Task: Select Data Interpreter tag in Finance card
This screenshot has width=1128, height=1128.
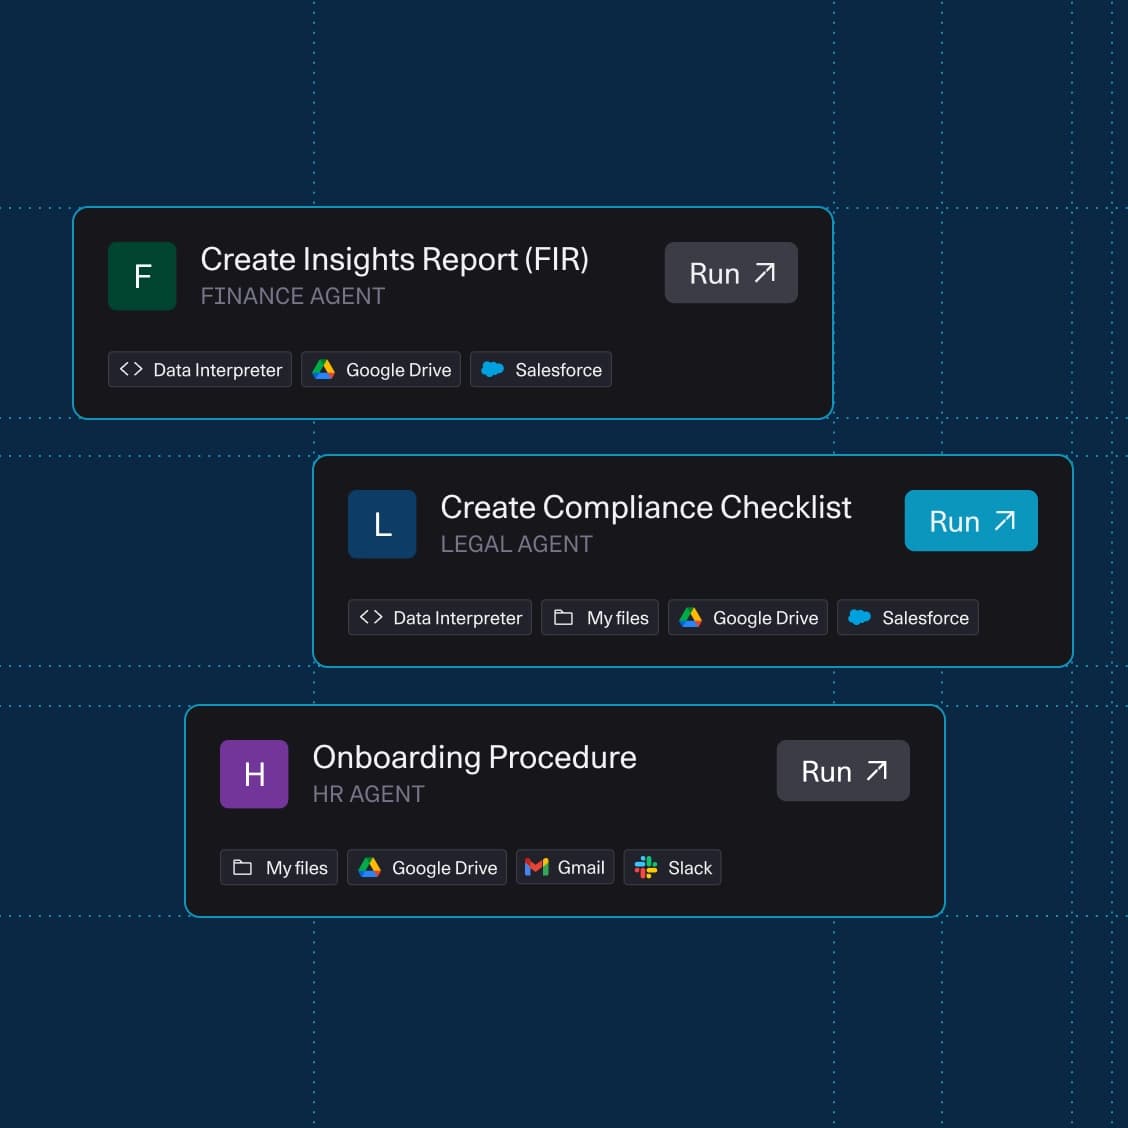Action: [x=200, y=370]
